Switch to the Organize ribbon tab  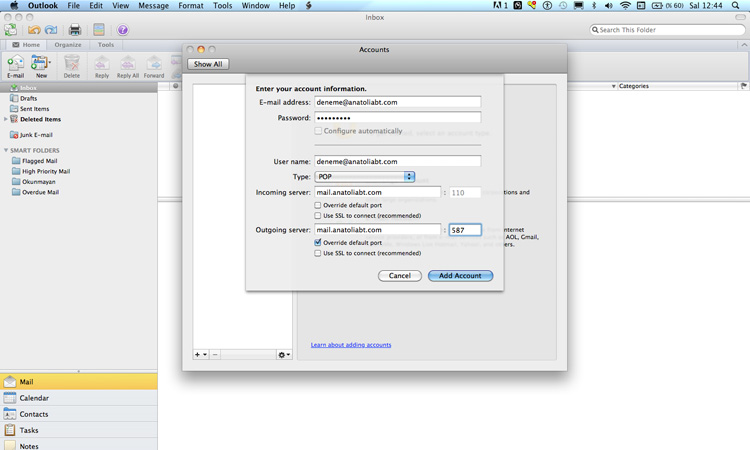click(x=68, y=44)
